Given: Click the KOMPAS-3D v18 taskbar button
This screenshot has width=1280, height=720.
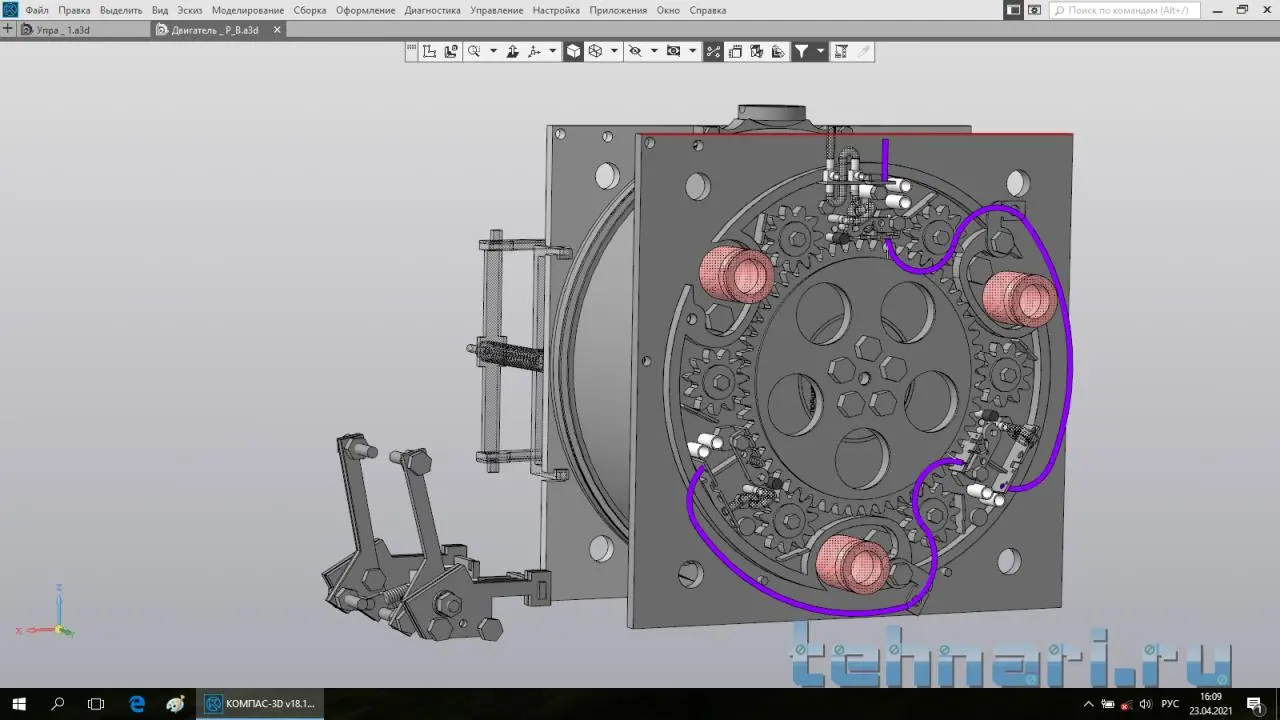Looking at the screenshot, I should 260,704.
